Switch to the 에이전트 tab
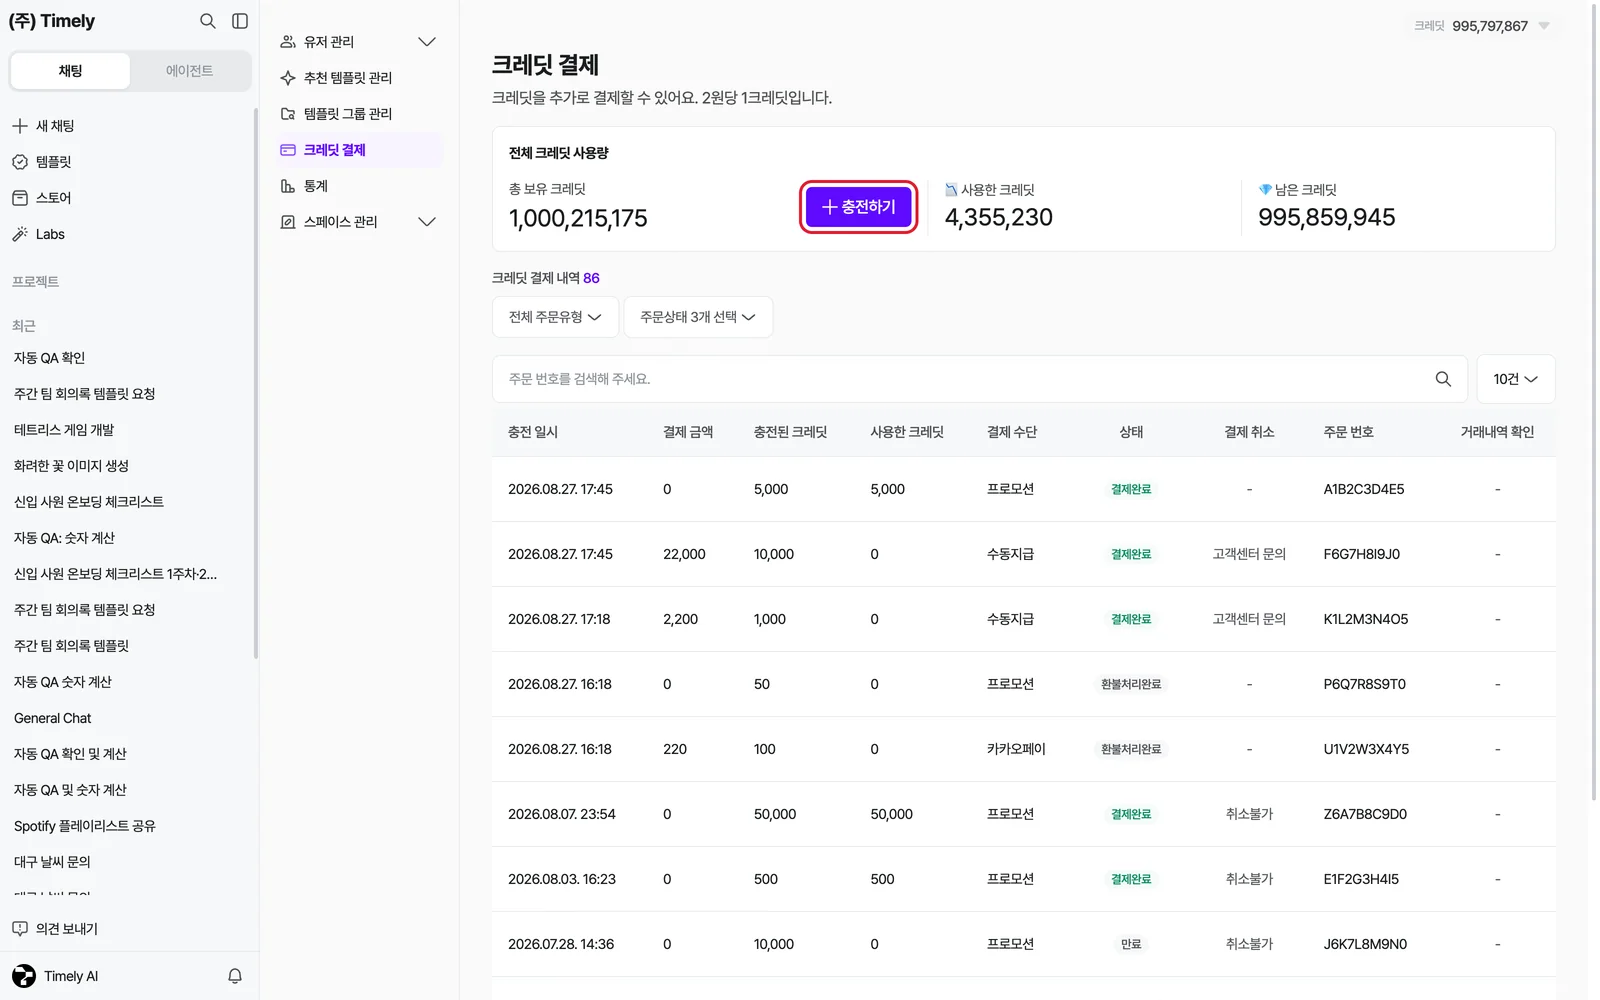 pos(189,71)
